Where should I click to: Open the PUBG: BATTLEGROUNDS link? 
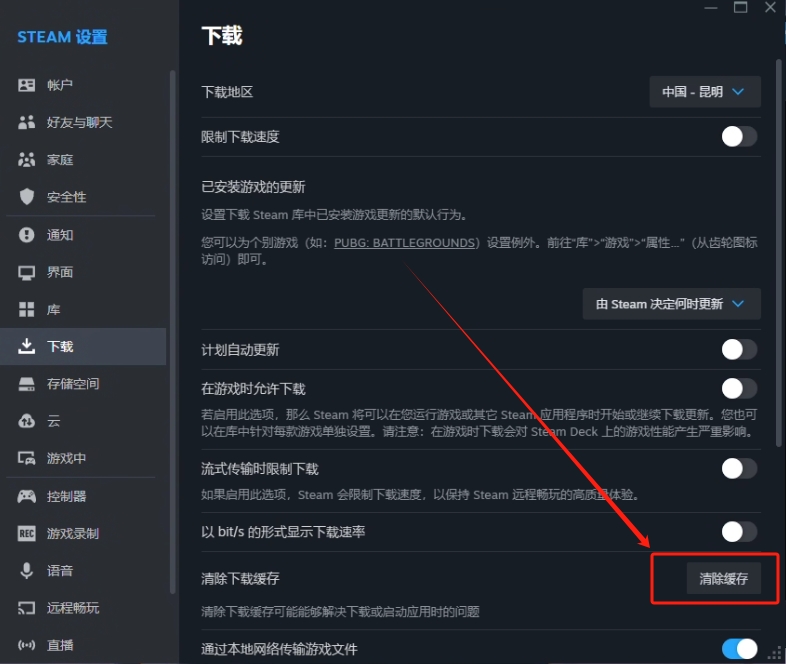405,243
